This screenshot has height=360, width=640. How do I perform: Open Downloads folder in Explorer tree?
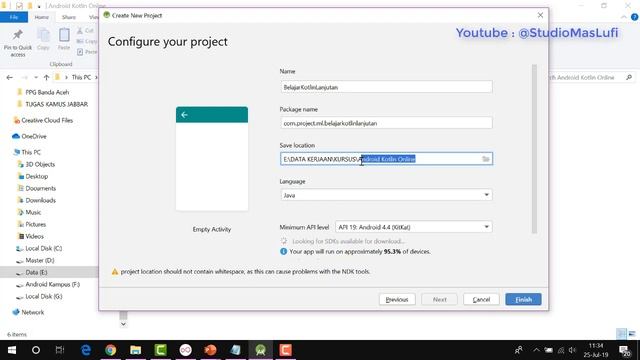coord(40,200)
